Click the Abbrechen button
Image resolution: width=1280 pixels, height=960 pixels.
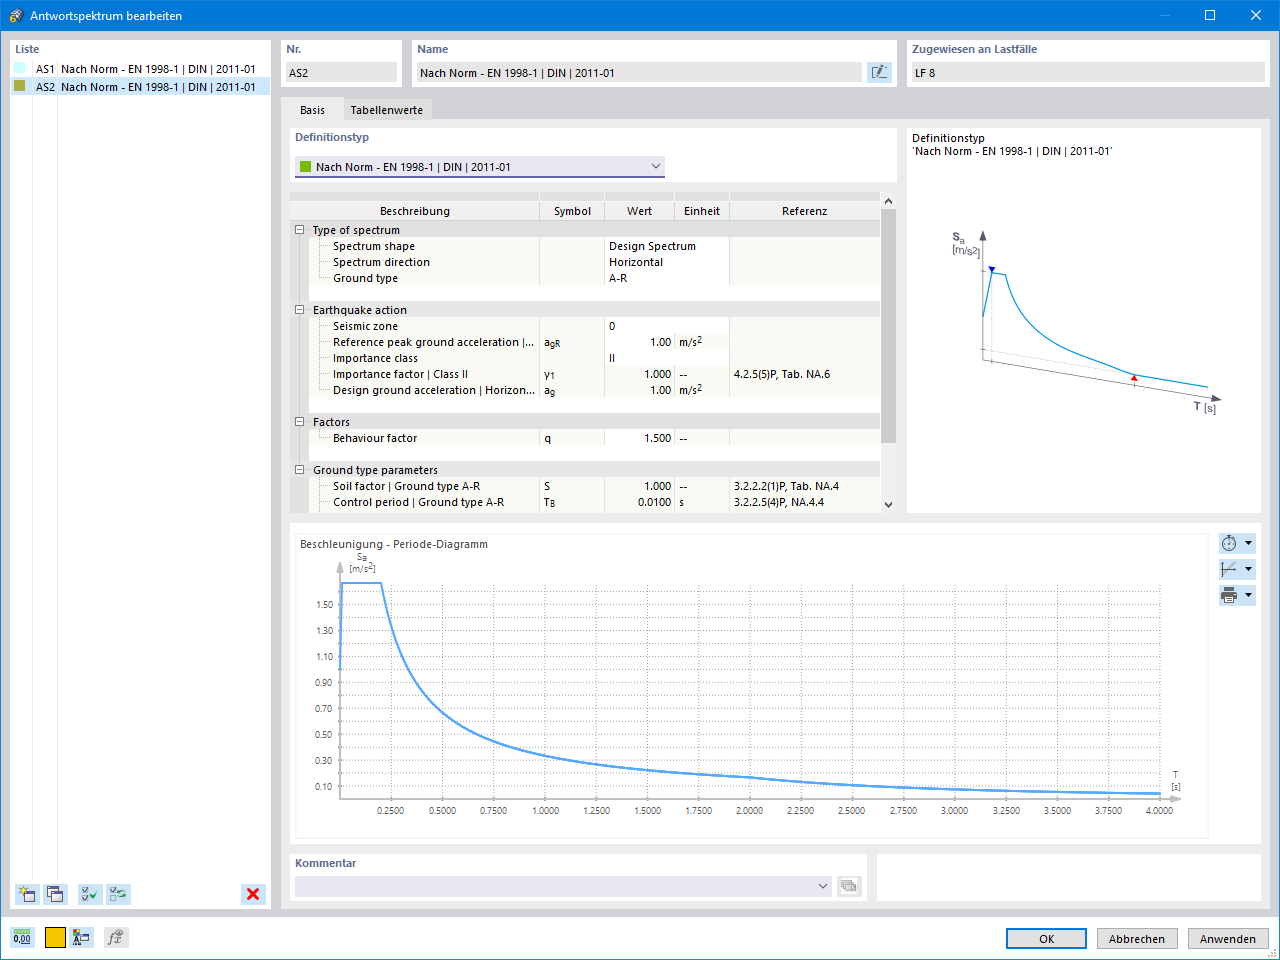coord(1137,939)
